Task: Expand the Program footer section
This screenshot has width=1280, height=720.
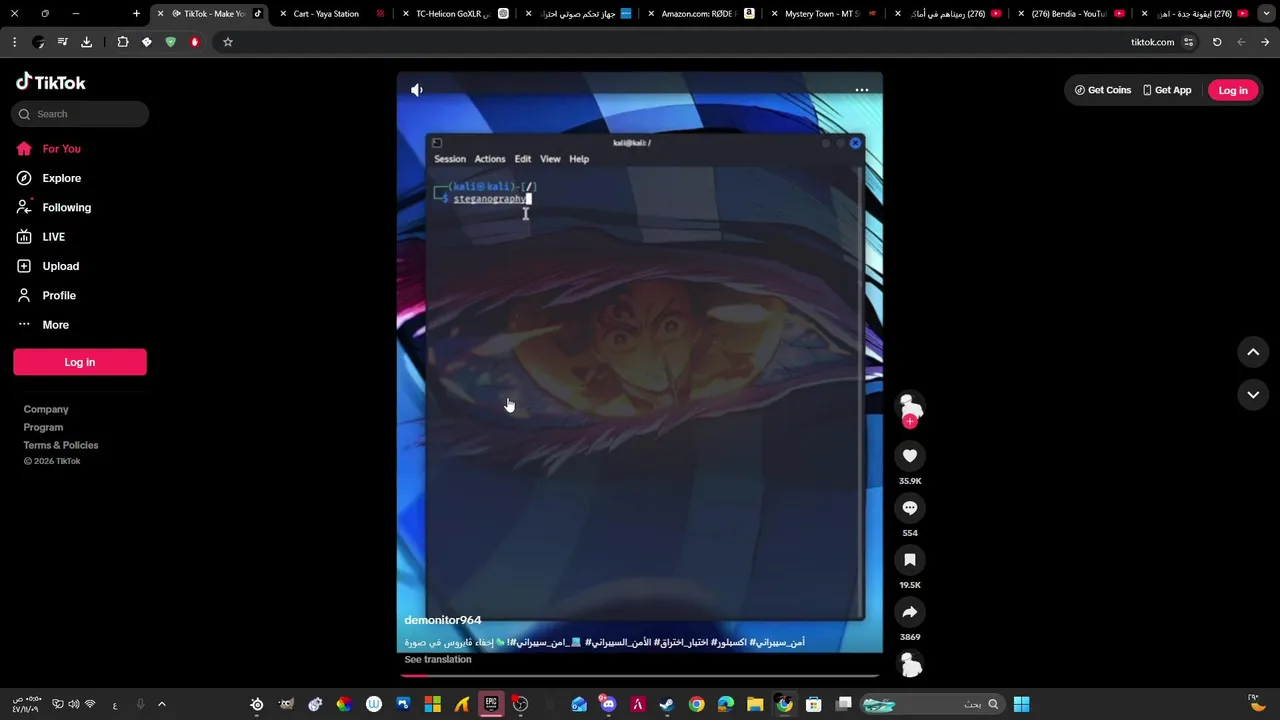Action: (43, 427)
